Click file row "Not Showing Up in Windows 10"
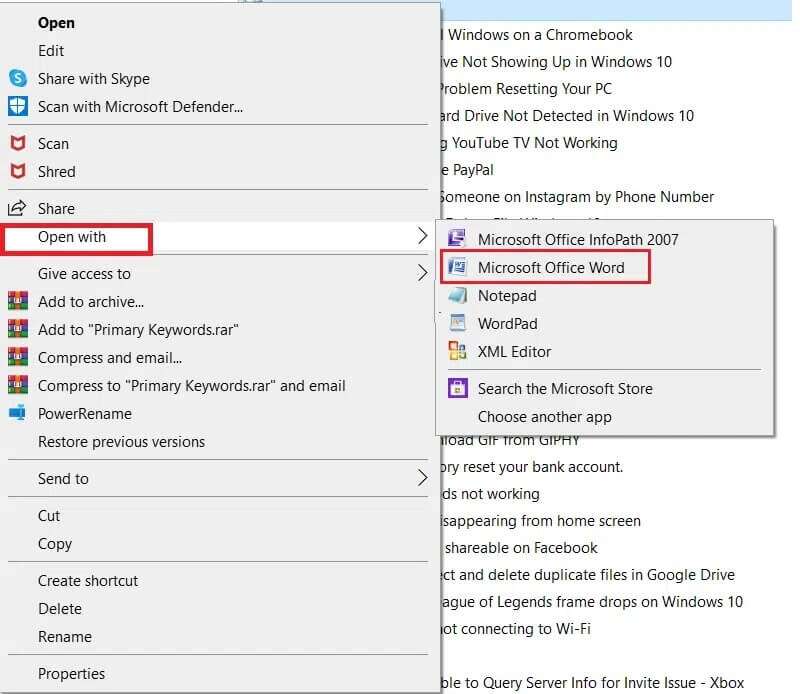This screenshot has width=800, height=694. (557, 62)
